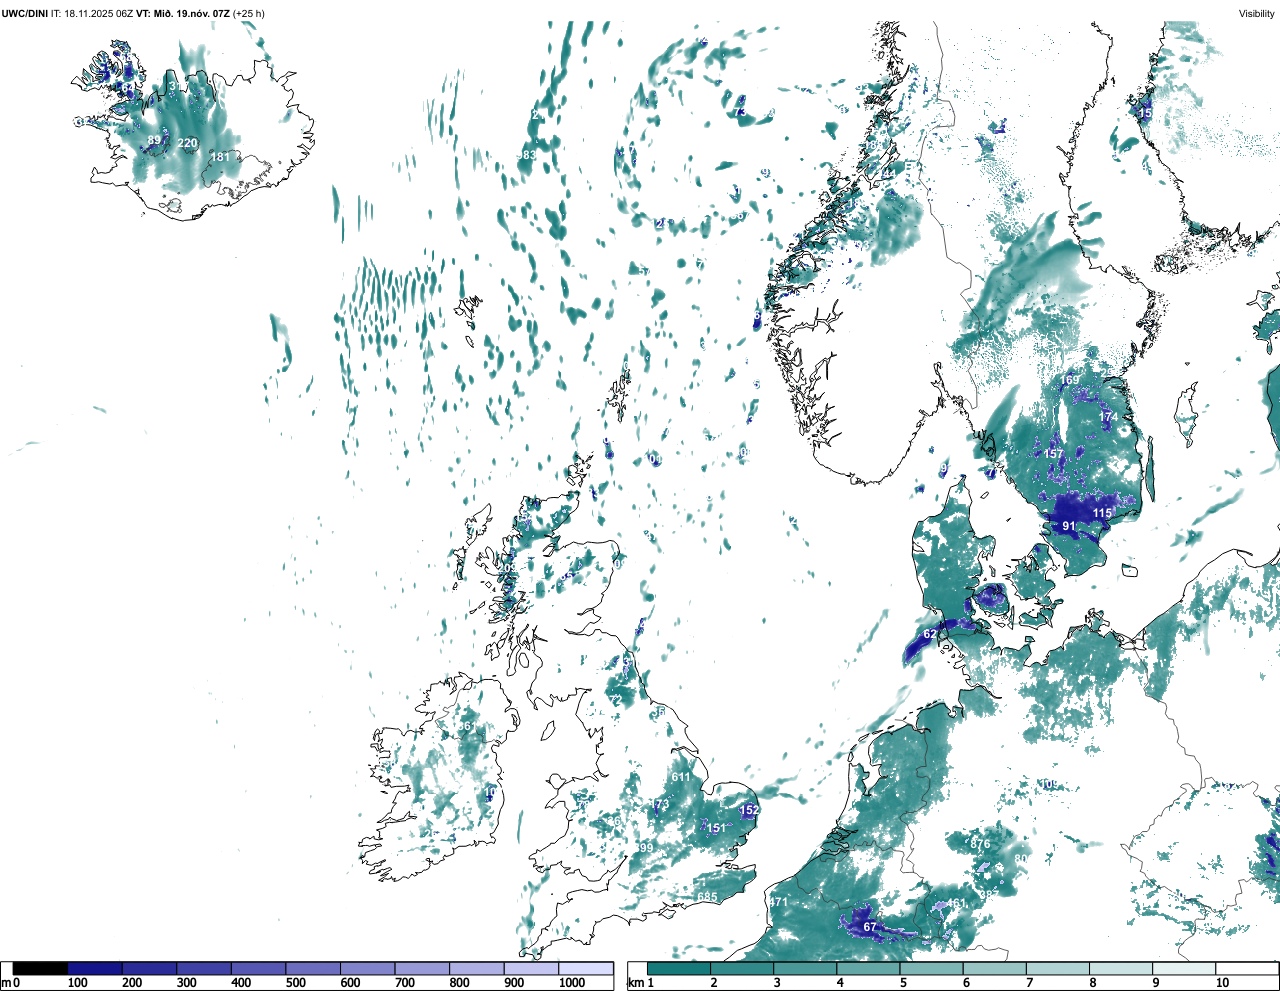Screen dimensions: 1280x991
Task: Click the '1000' label on metre legend
Action: tap(572, 983)
